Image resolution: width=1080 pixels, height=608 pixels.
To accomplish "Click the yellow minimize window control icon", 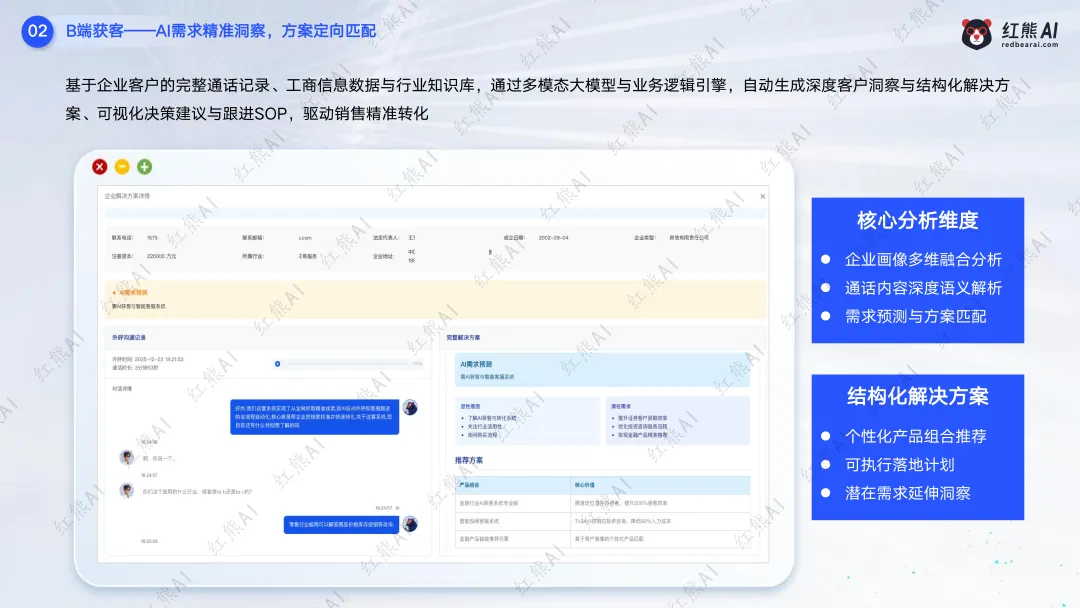I will coord(121,164).
